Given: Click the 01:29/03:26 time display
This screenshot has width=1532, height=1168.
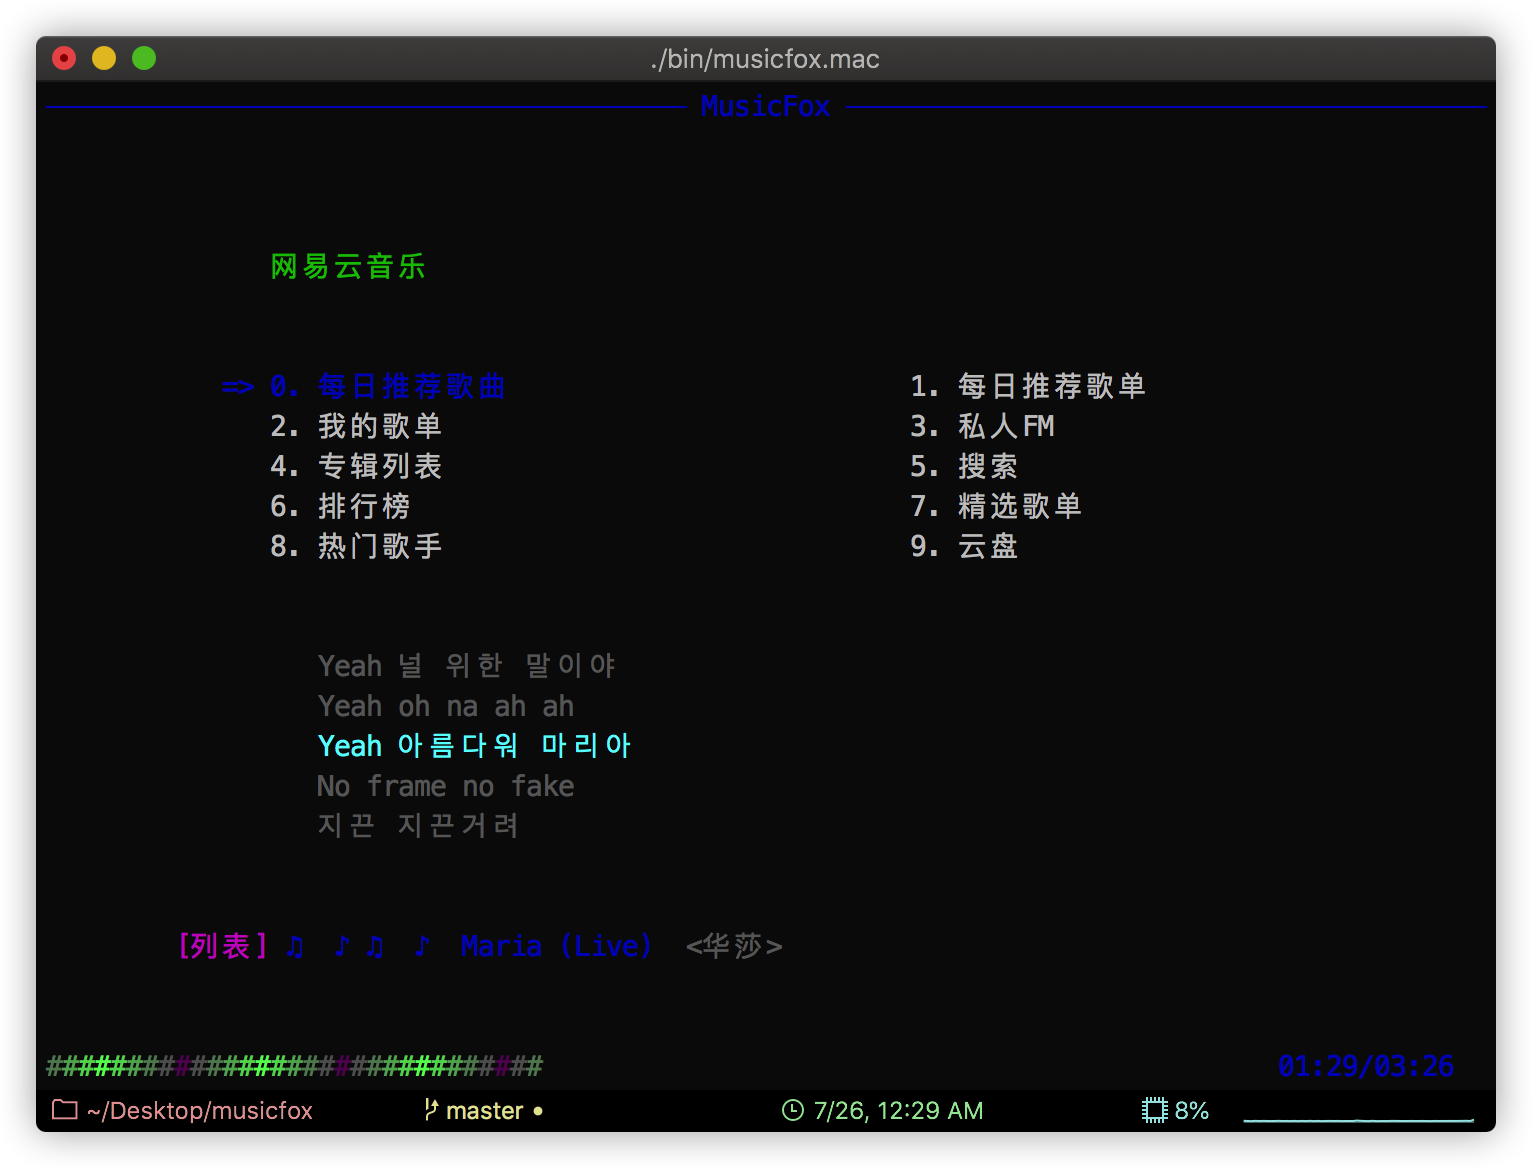Looking at the screenshot, I should point(1366,1066).
